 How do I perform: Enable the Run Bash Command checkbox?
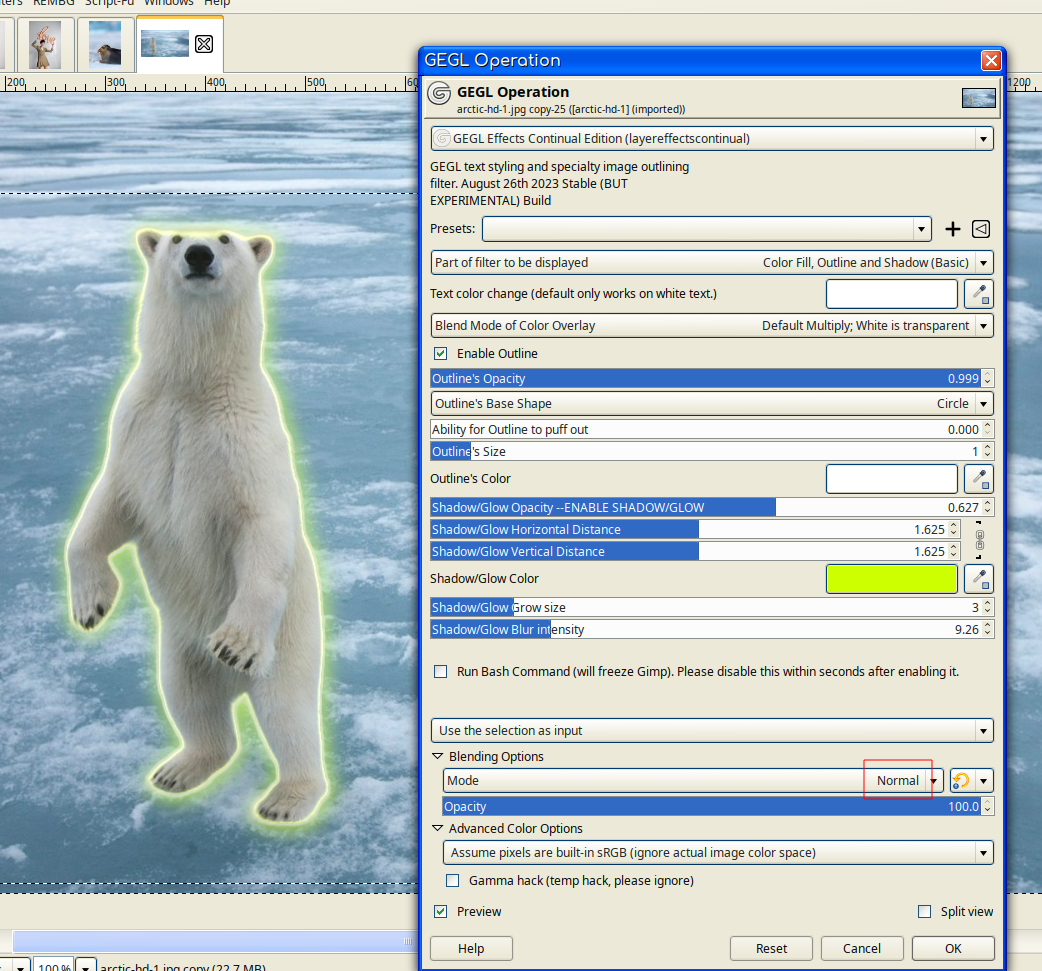441,671
